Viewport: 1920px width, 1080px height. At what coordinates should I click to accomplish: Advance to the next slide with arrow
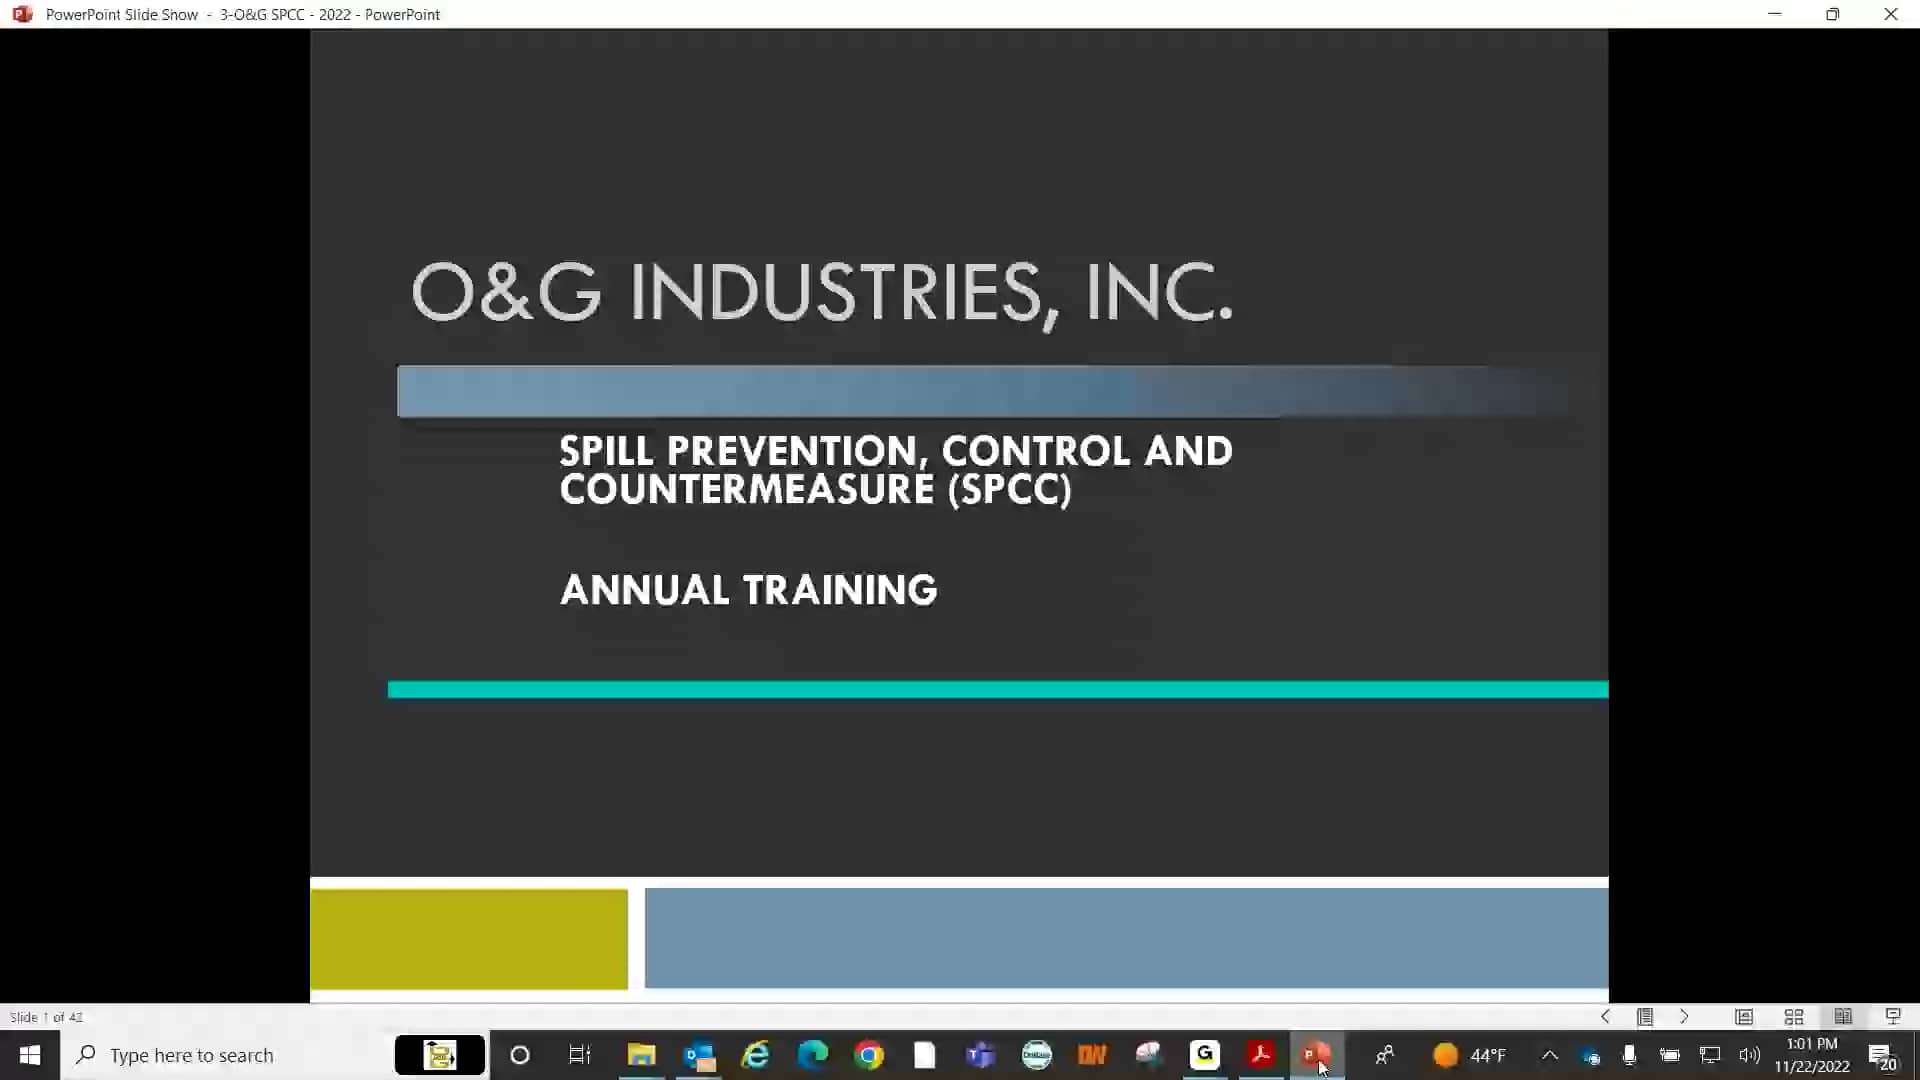(x=1685, y=1016)
